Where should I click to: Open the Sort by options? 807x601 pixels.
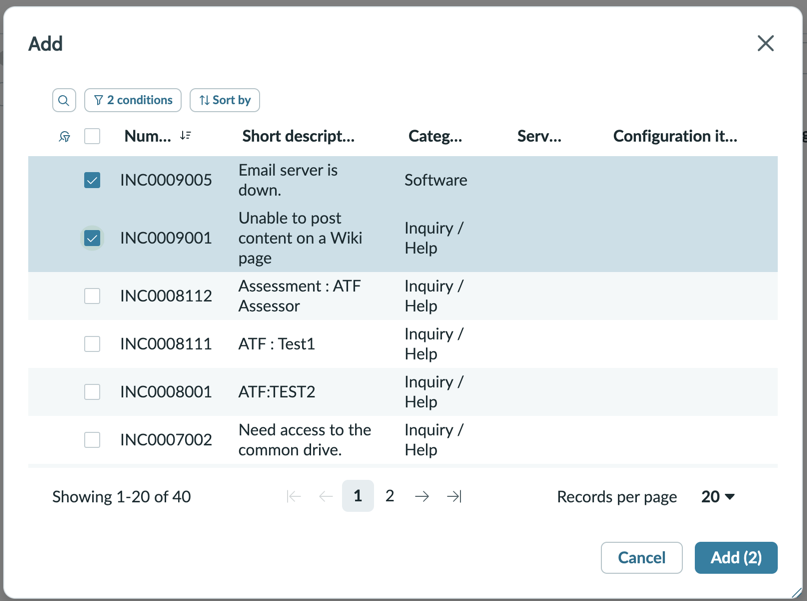coord(225,100)
